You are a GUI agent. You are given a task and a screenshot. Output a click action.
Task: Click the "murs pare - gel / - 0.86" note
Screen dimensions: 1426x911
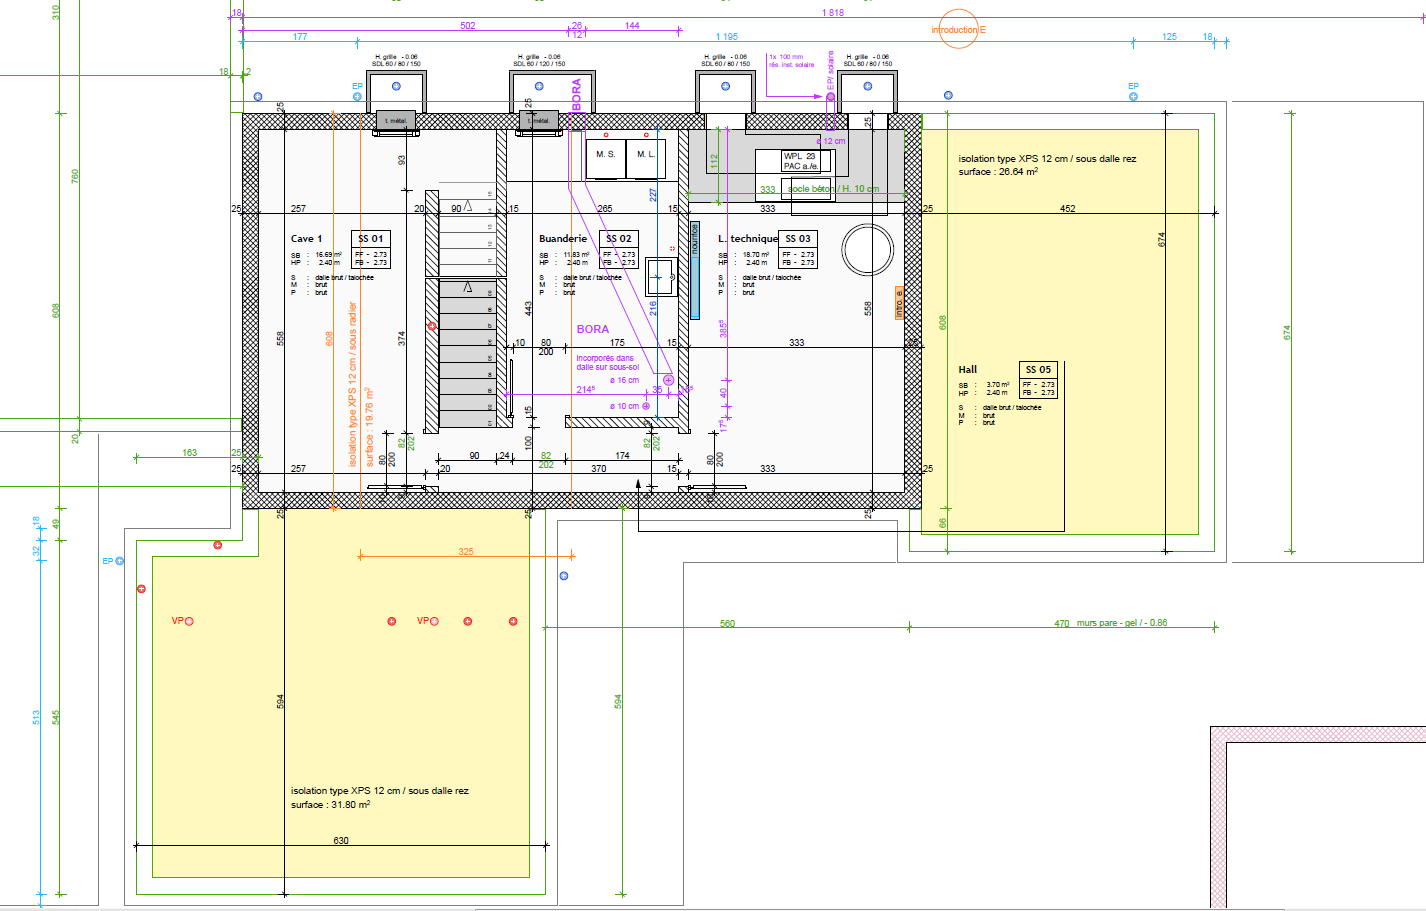(1122, 623)
